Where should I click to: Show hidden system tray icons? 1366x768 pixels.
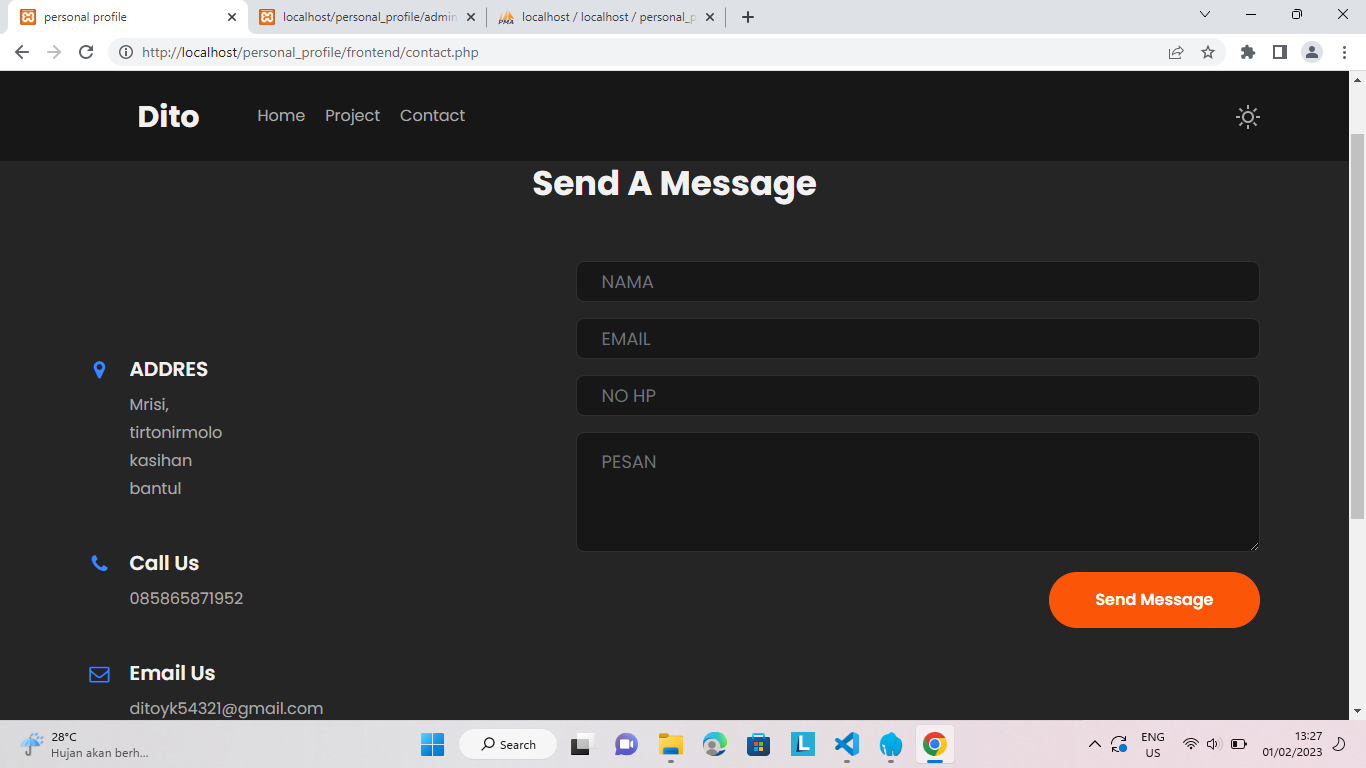click(1094, 744)
